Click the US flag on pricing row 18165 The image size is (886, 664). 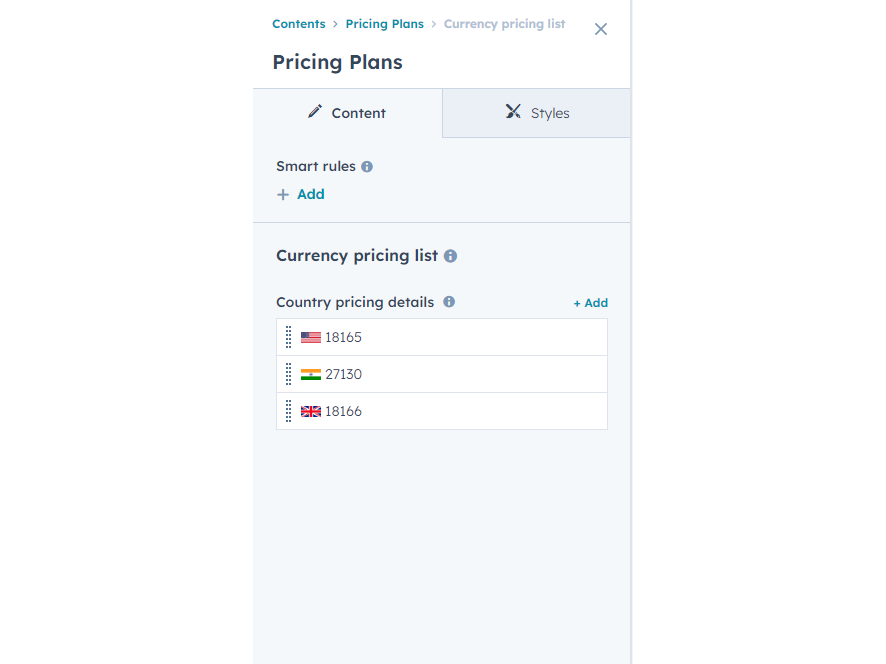coord(310,336)
